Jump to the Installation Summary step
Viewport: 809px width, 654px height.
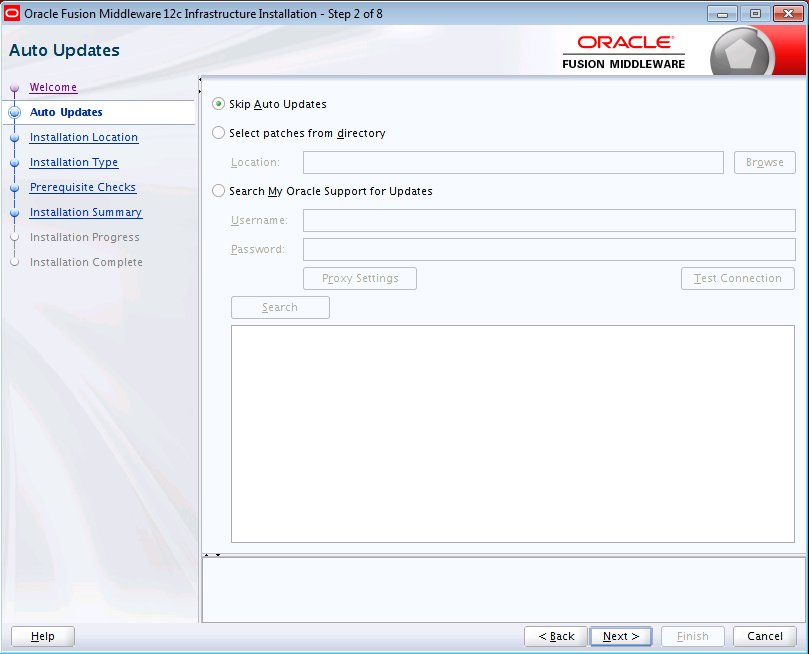click(x=86, y=212)
